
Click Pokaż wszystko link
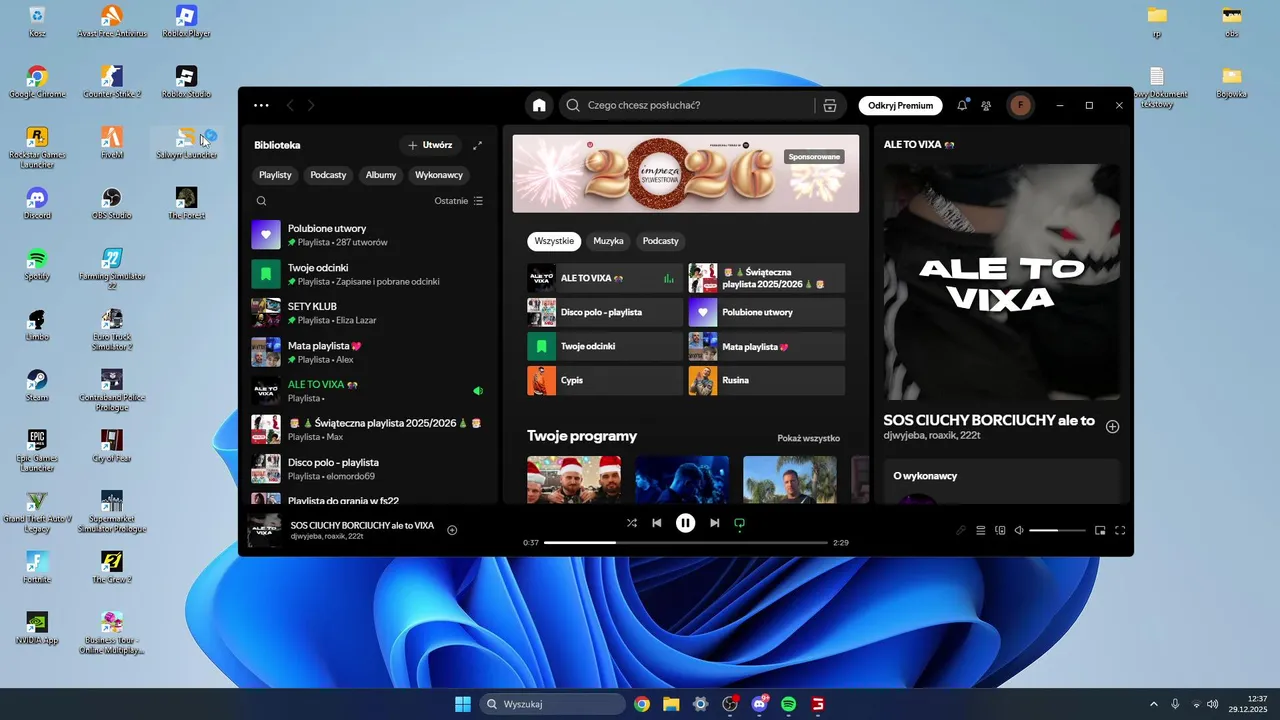coord(808,438)
